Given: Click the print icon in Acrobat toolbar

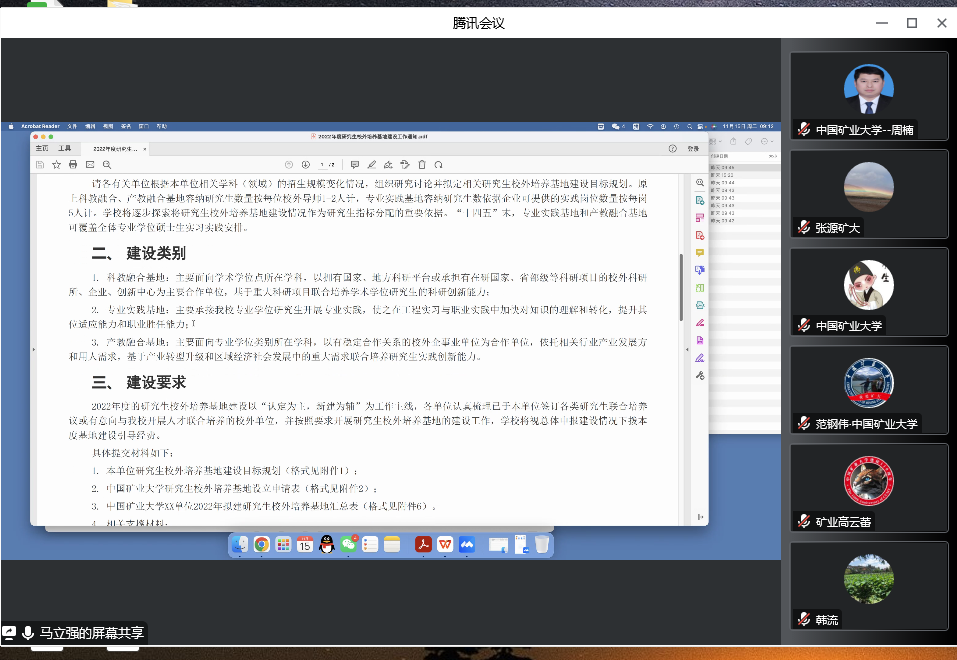Looking at the screenshot, I should pos(73,164).
